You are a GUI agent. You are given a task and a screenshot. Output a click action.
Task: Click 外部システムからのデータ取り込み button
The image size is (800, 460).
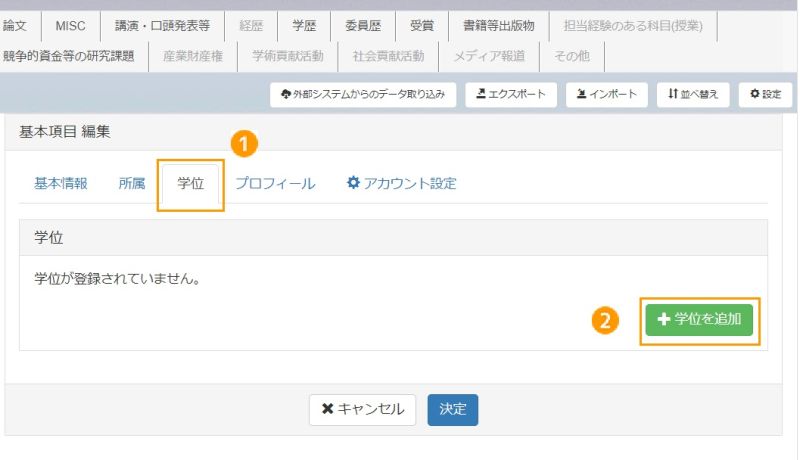coord(363,94)
